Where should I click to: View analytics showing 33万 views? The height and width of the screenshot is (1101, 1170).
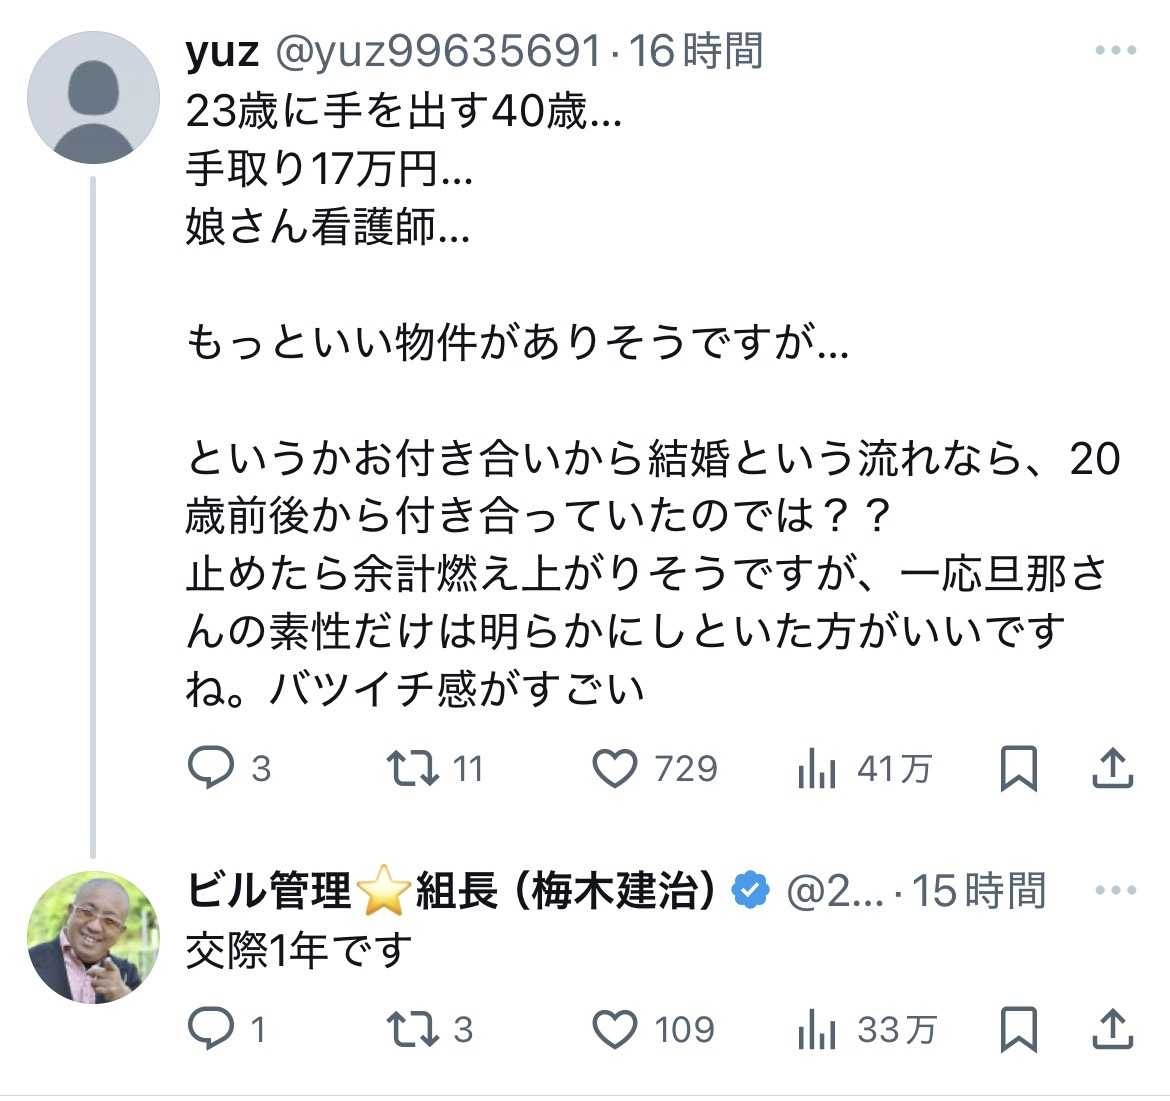(817, 1031)
